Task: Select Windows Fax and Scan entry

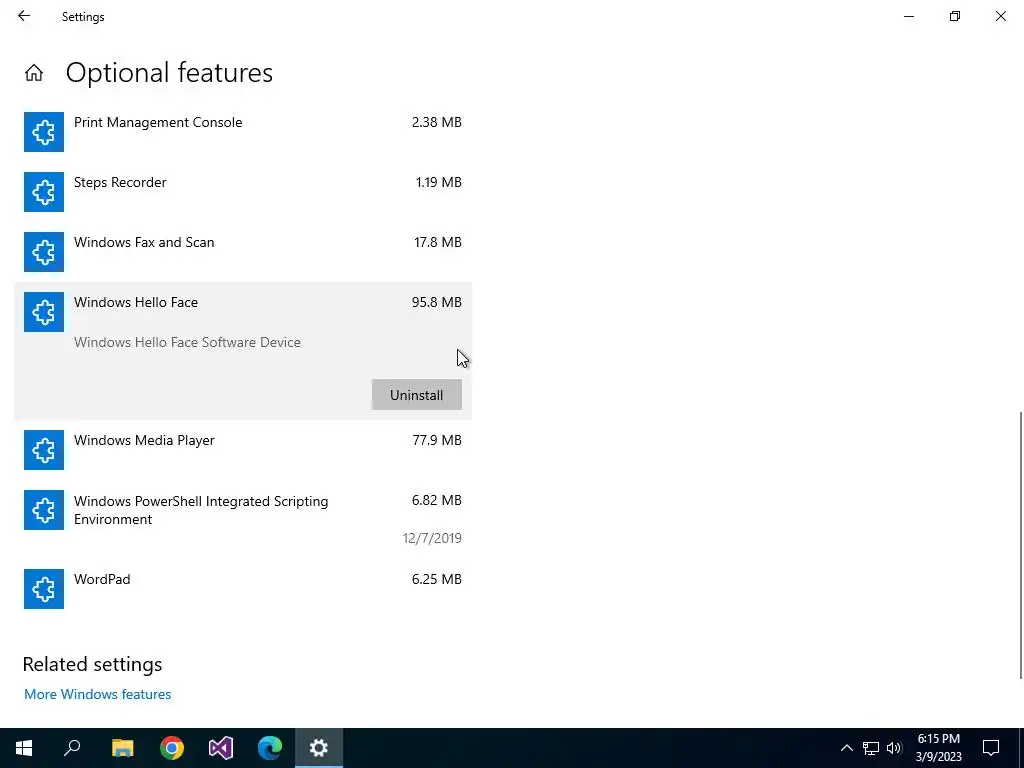Action: tap(243, 252)
